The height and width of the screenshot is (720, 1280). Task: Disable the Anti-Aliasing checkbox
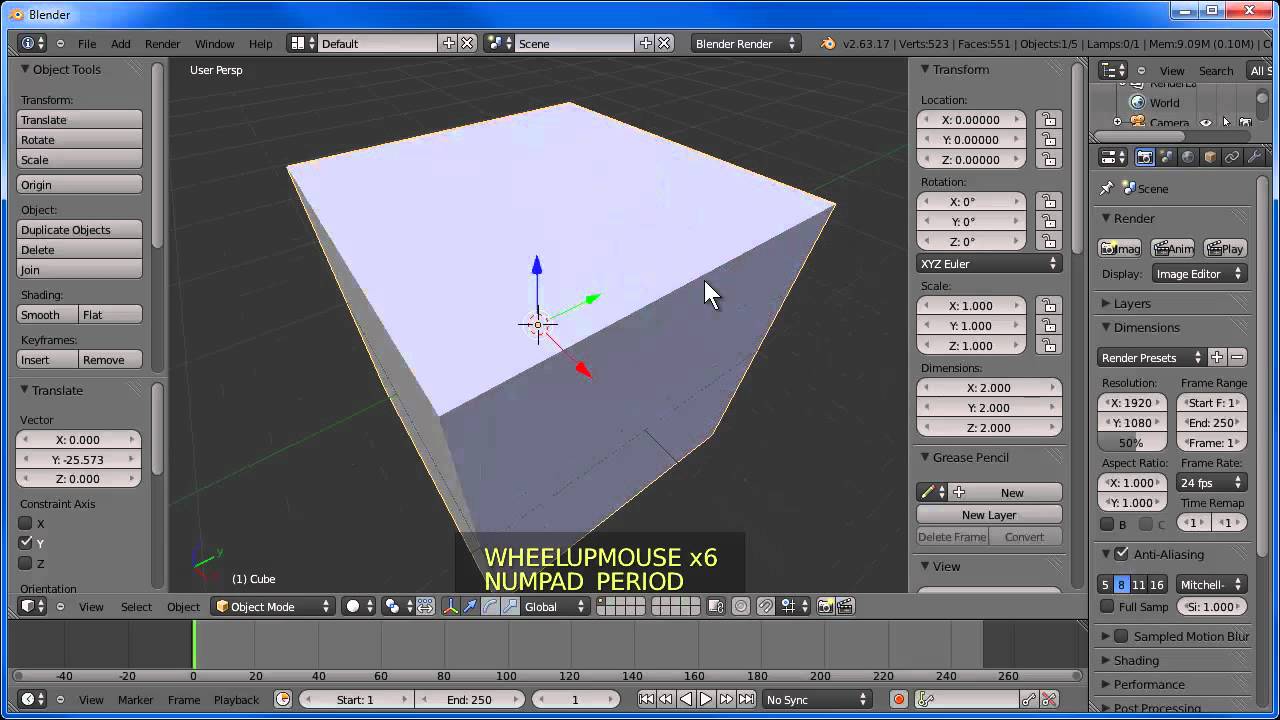tap(1122, 554)
